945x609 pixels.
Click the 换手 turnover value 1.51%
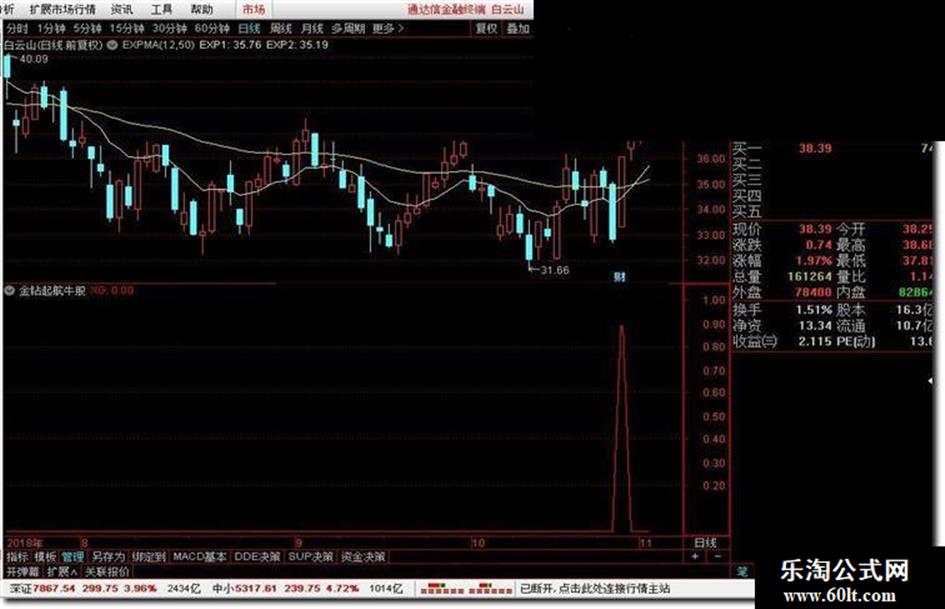click(814, 310)
